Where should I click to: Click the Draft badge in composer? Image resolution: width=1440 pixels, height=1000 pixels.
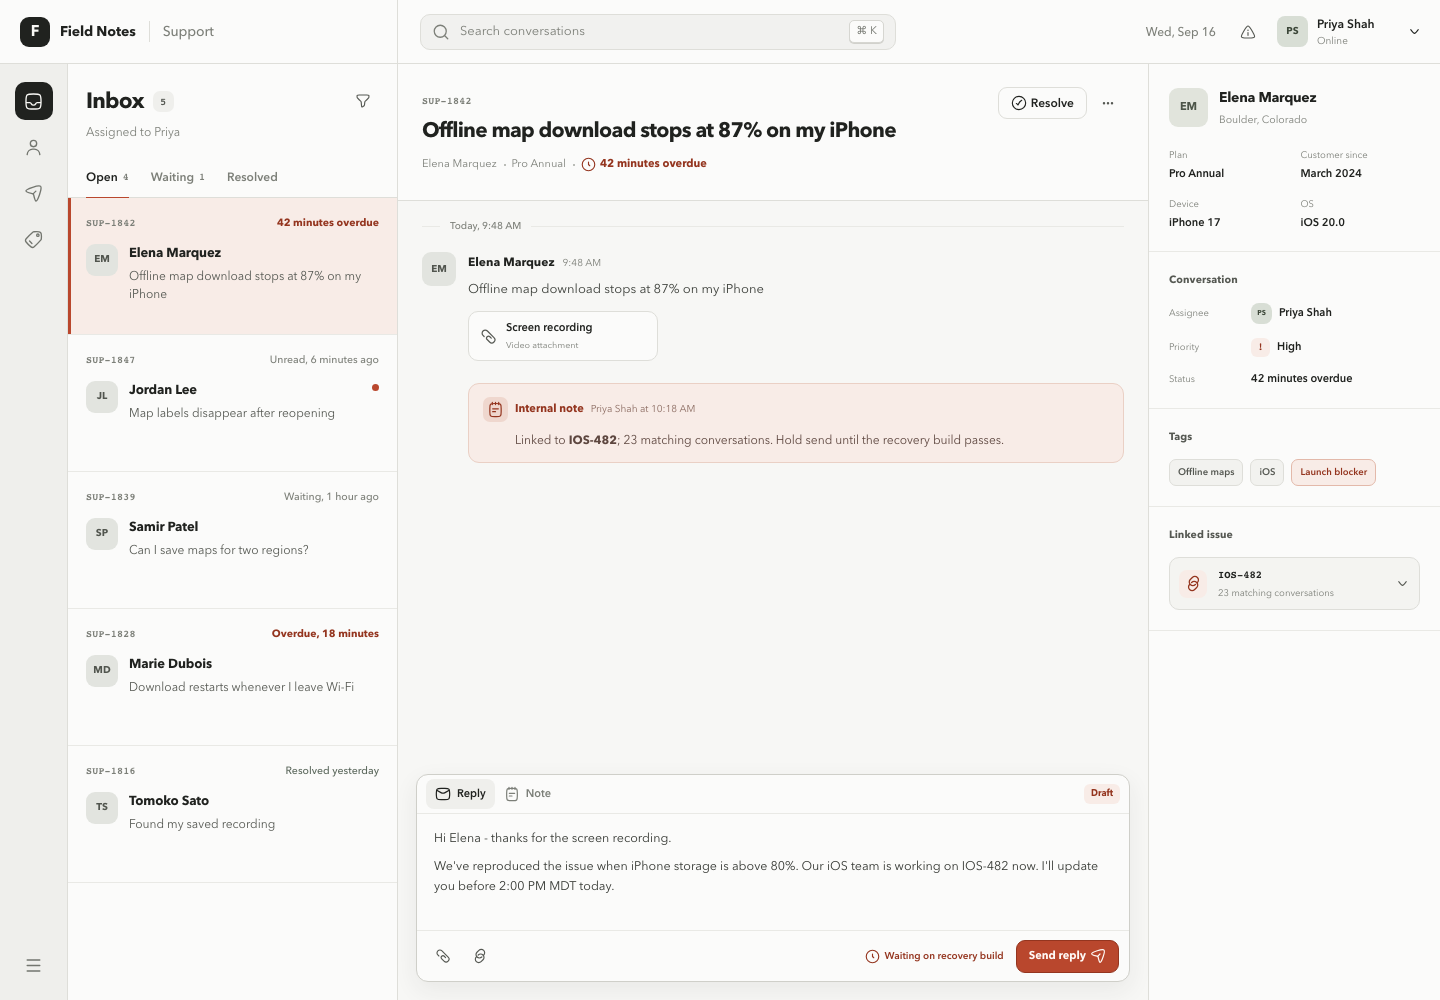tap(1102, 793)
